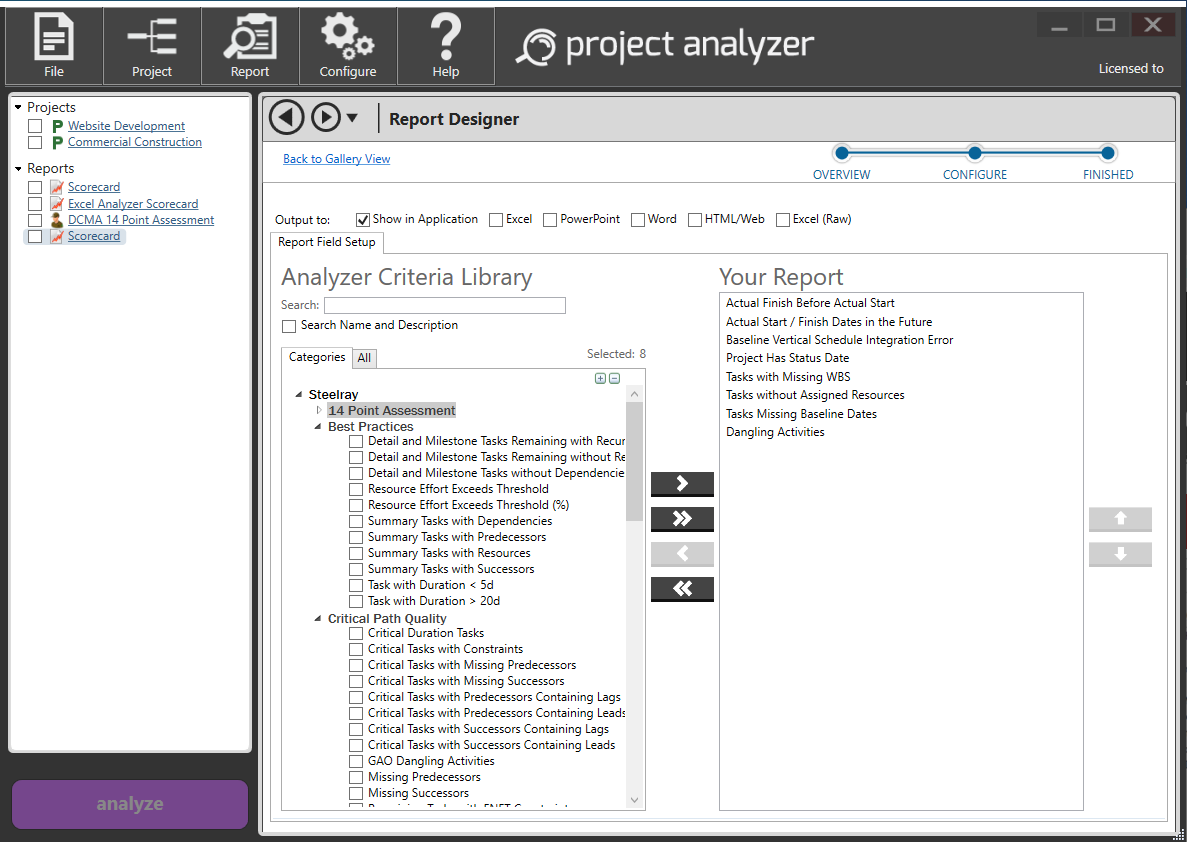Check Task with Duration > 20d criterion

pyautogui.click(x=356, y=601)
